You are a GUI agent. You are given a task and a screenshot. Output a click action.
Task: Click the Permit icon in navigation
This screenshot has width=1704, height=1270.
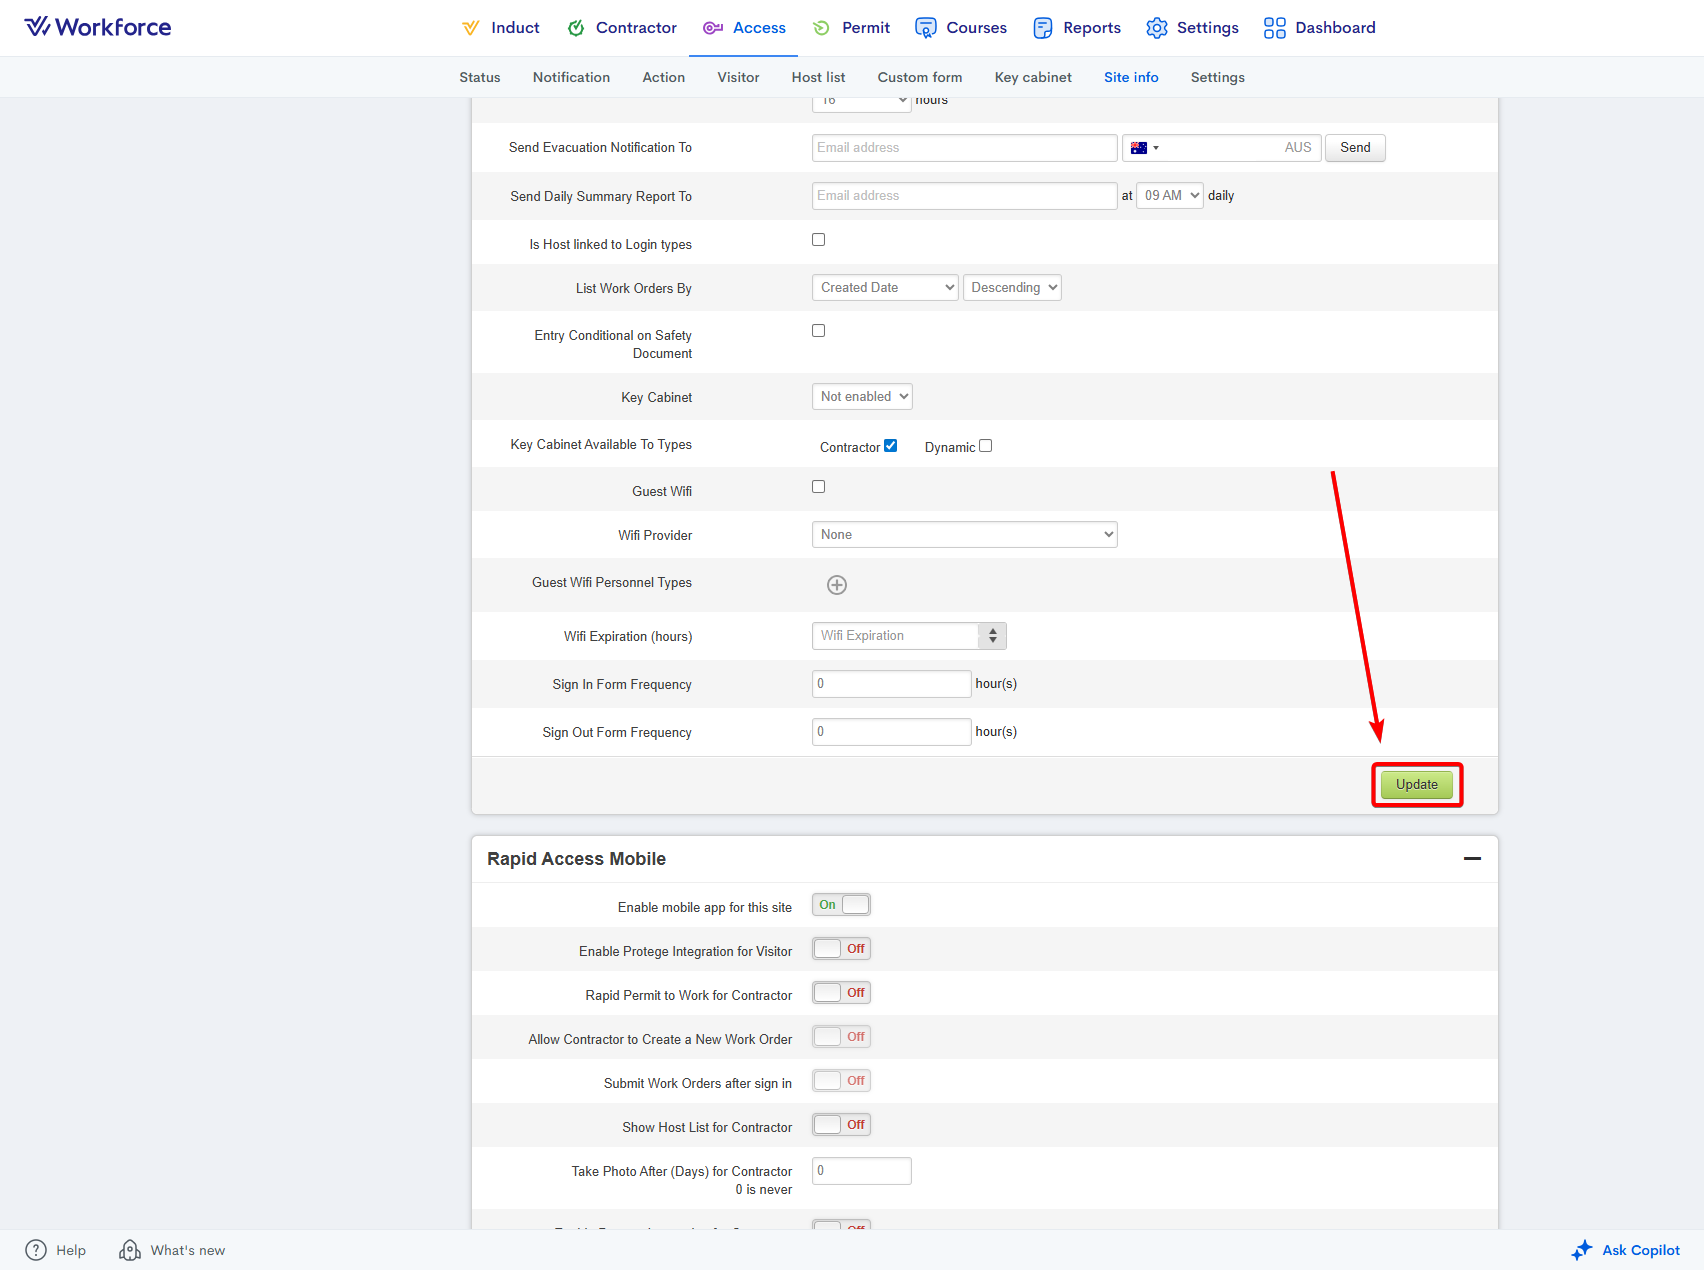(821, 28)
